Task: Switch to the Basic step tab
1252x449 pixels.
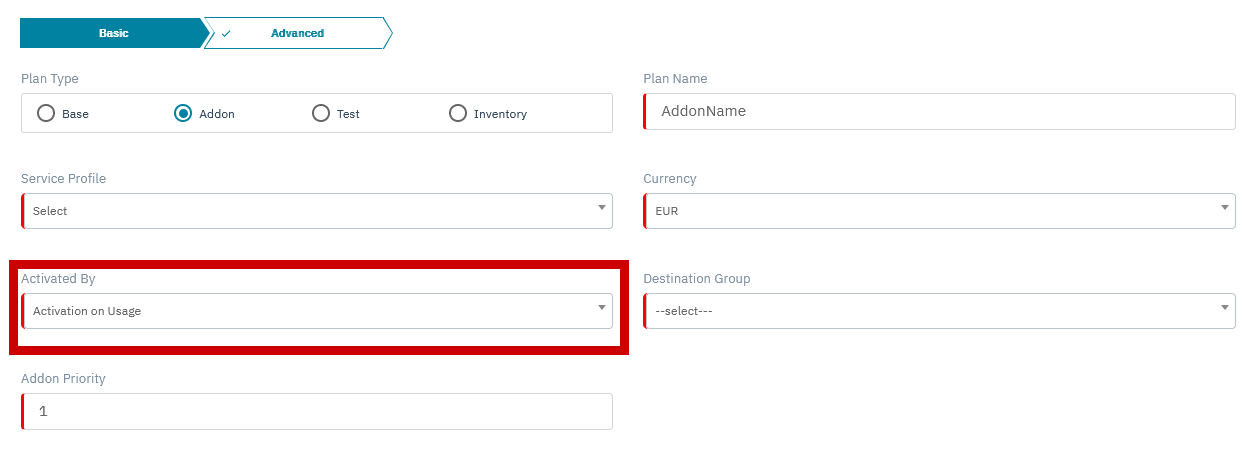Action: point(113,33)
